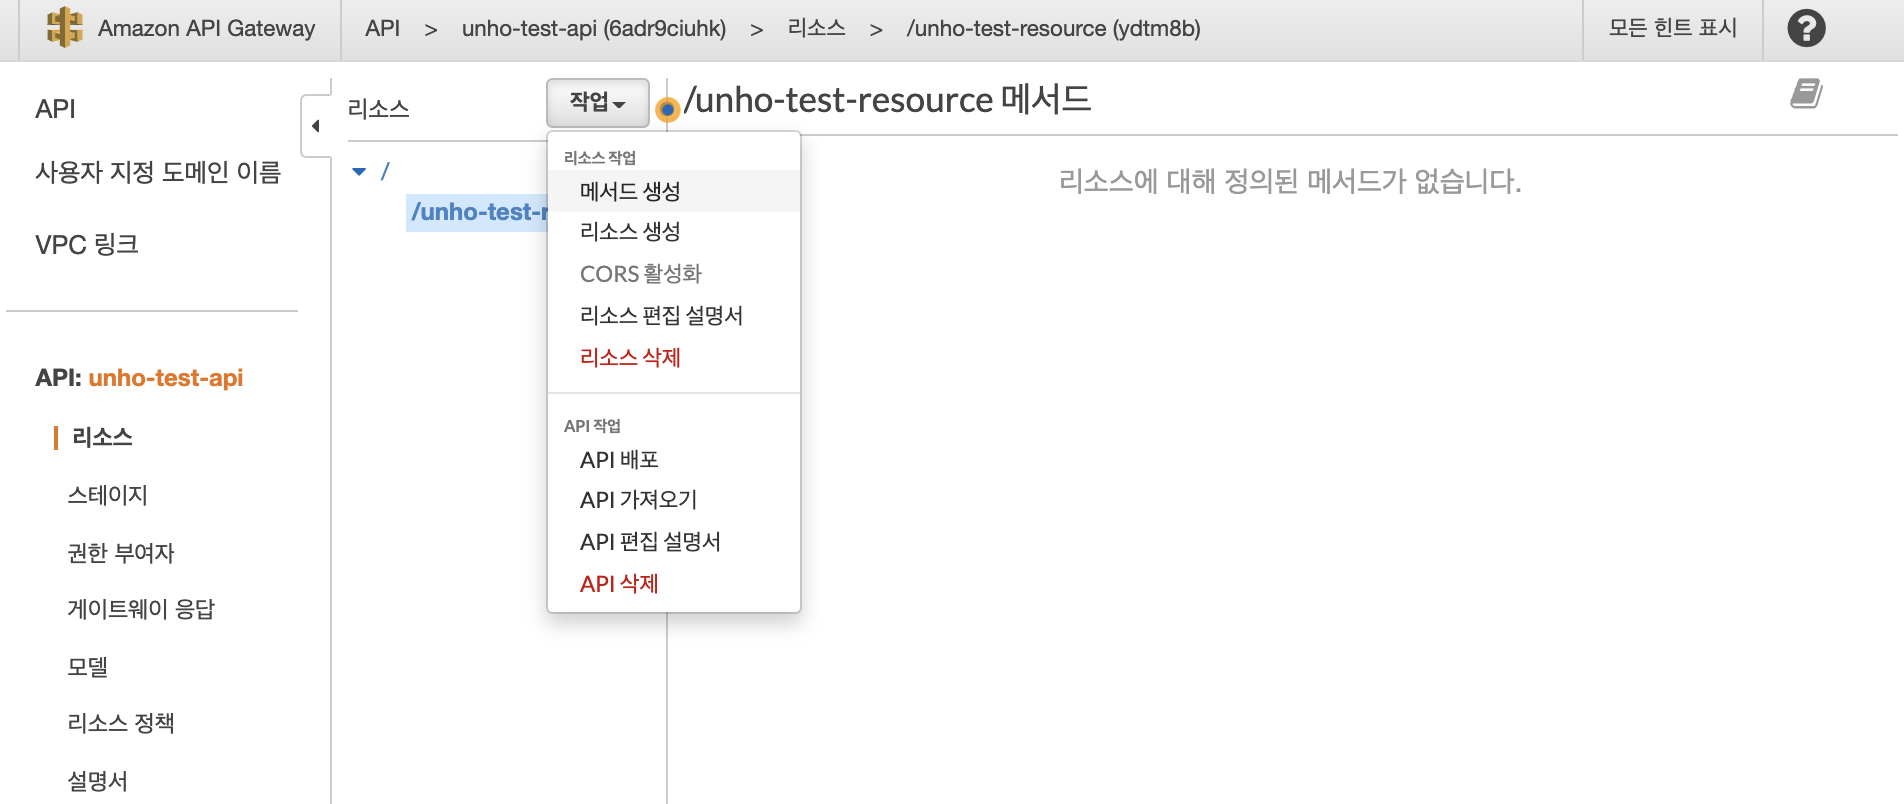Image resolution: width=1904 pixels, height=804 pixels.
Task: Click the Amazon API Gateway logo icon
Action: pyautogui.click(x=65, y=27)
